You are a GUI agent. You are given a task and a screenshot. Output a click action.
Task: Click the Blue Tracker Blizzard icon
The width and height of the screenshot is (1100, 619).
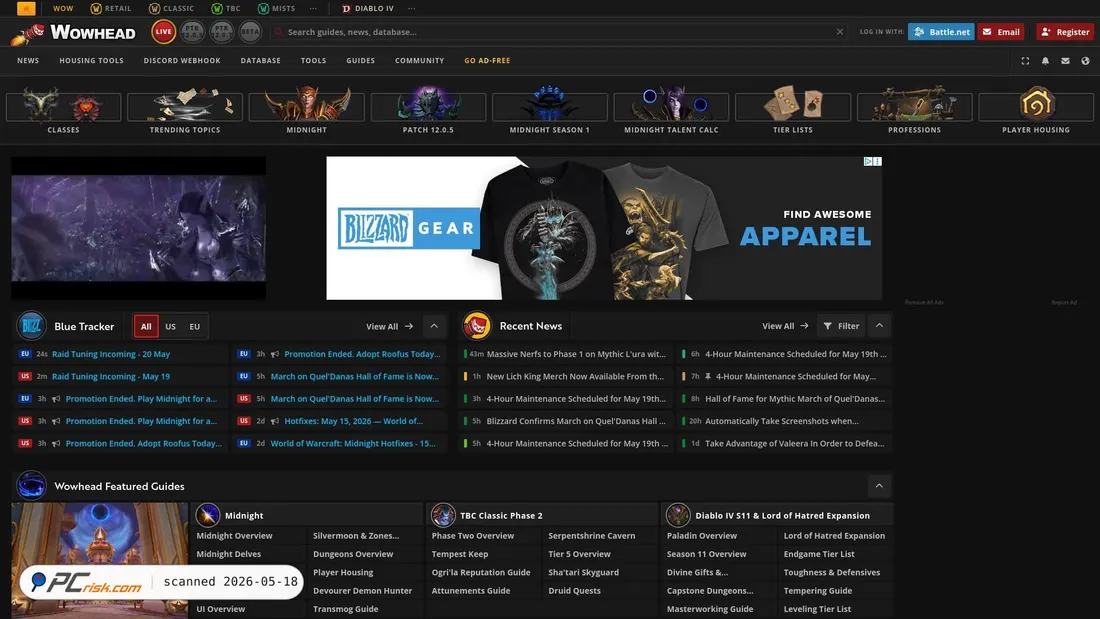click(32, 326)
